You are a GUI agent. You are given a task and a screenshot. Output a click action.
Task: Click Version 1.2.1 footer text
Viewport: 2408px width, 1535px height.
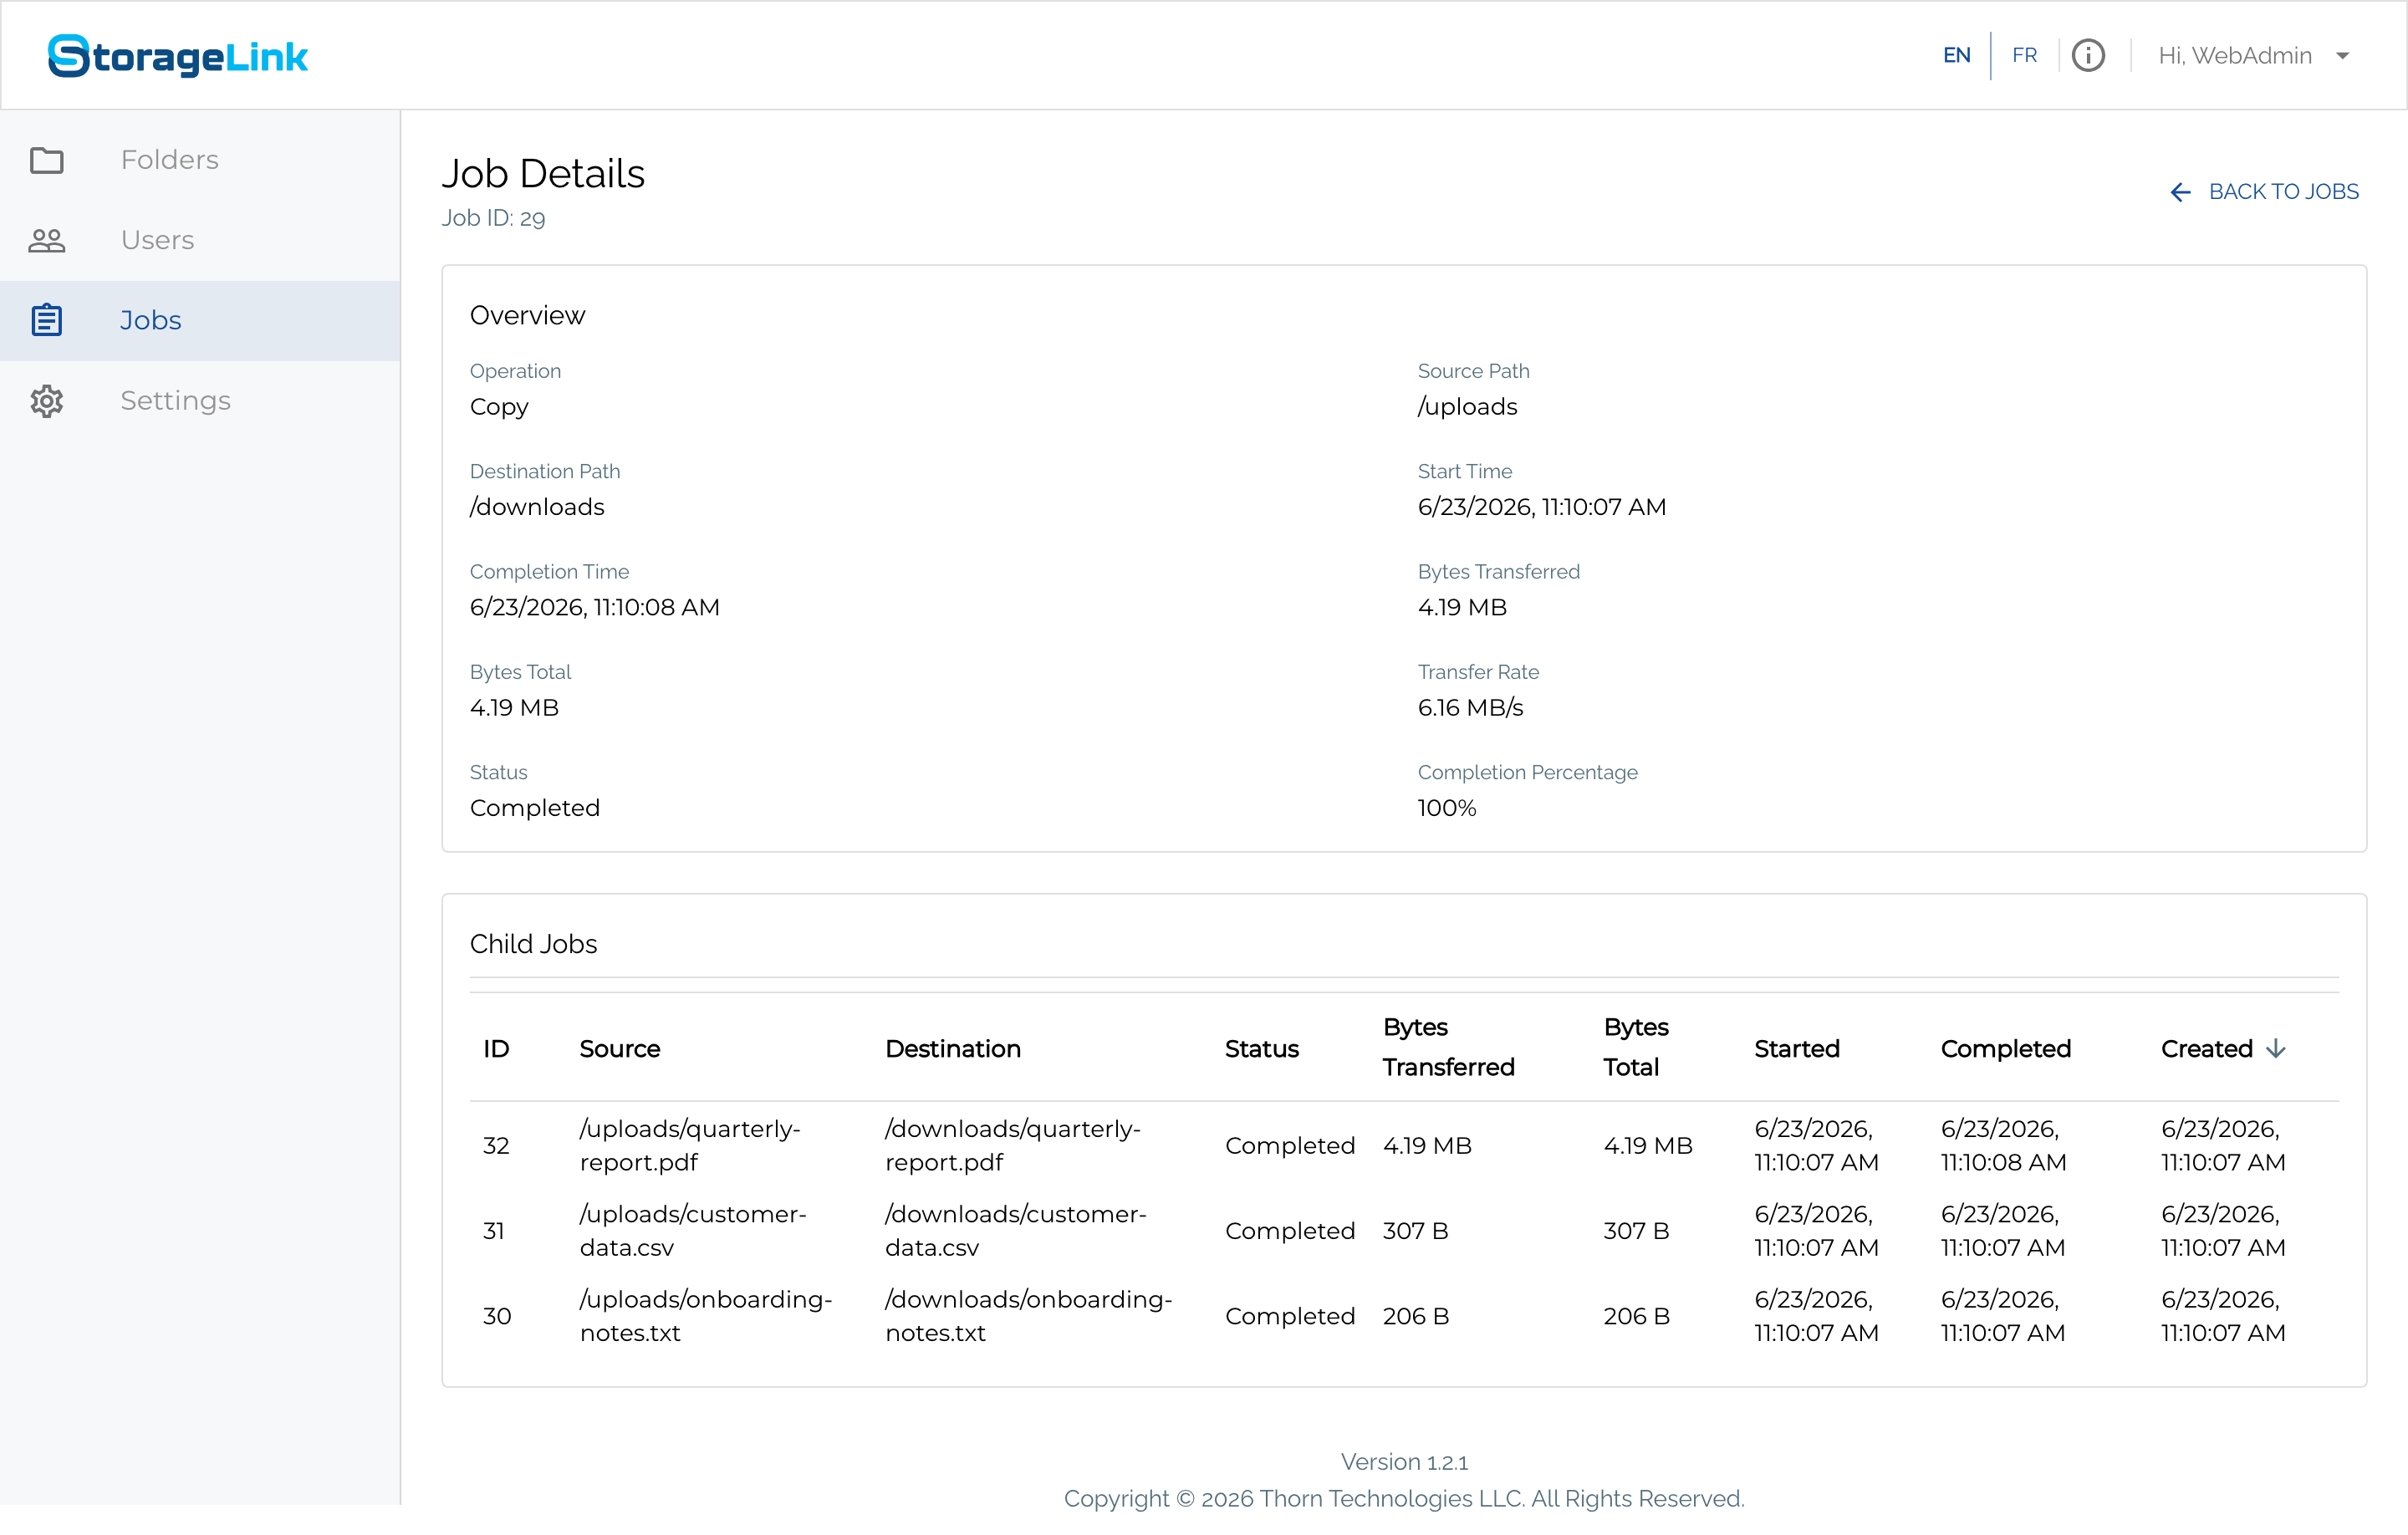tap(1404, 1461)
